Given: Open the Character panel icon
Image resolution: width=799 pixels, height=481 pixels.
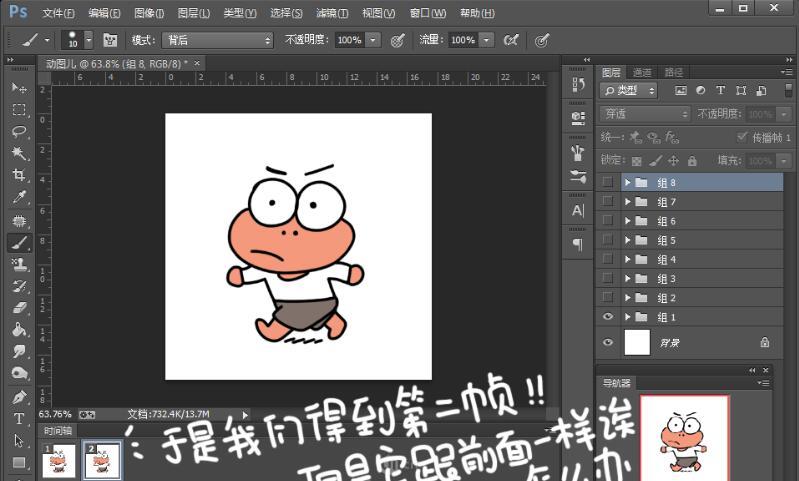Looking at the screenshot, I should 577,210.
